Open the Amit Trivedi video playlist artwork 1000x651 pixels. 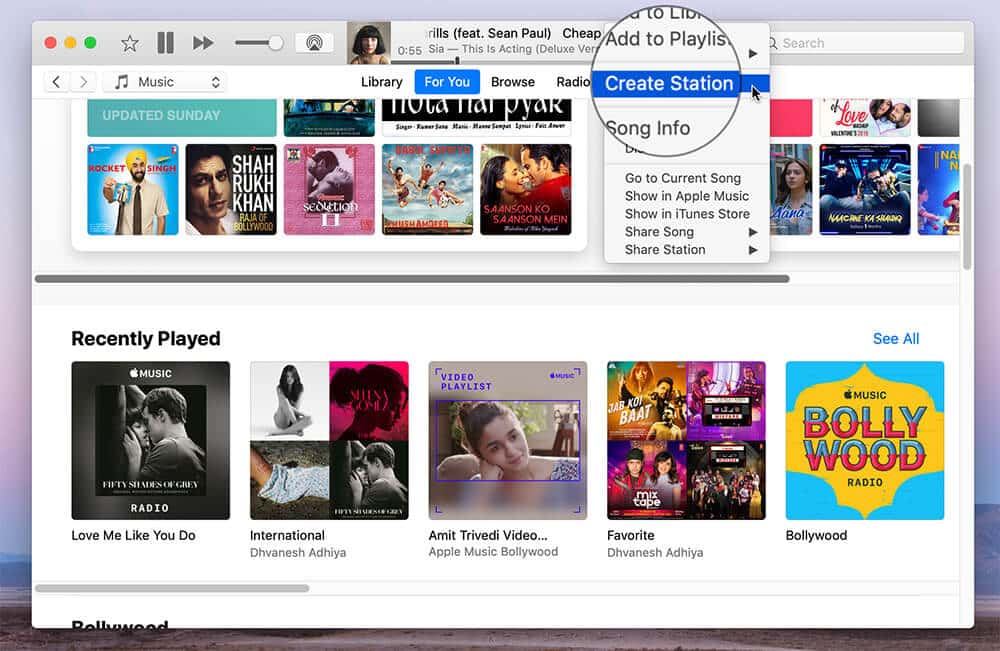[508, 441]
